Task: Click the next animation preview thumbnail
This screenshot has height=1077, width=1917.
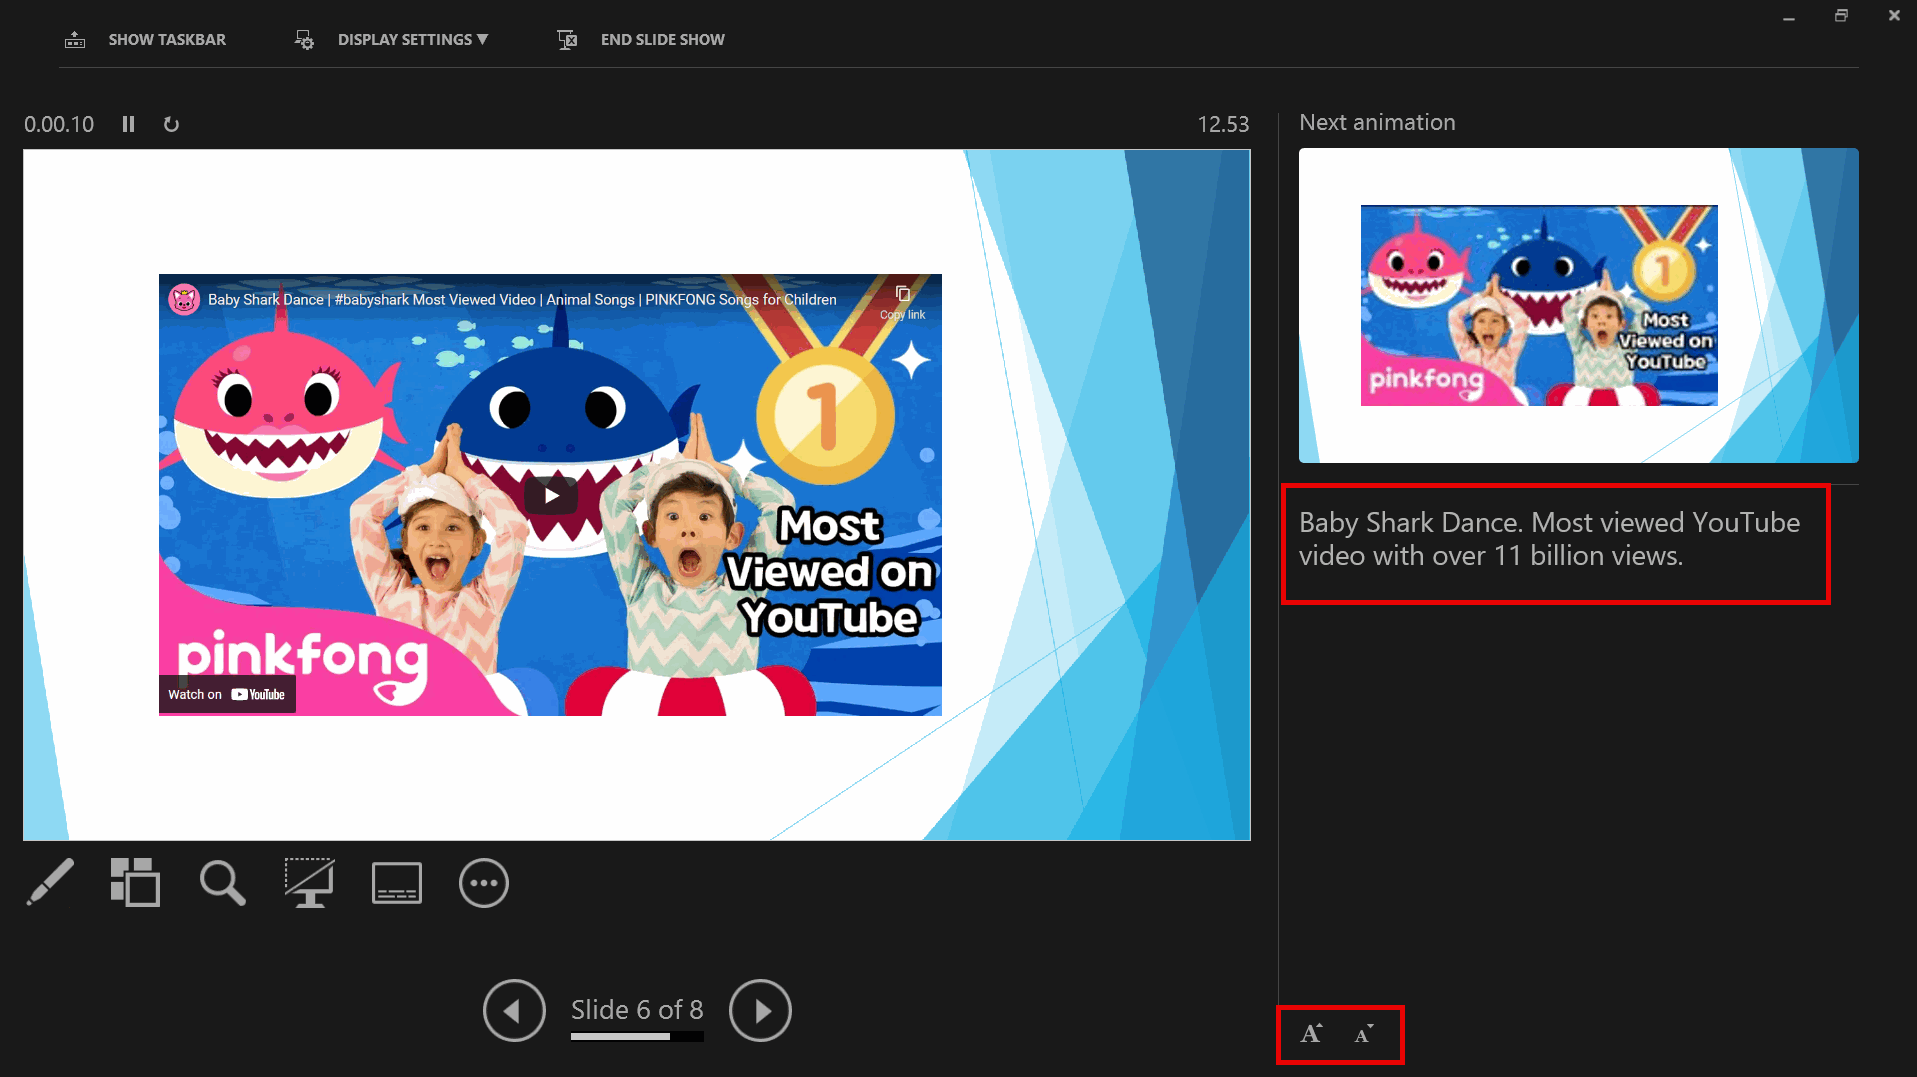Action: point(1578,305)
